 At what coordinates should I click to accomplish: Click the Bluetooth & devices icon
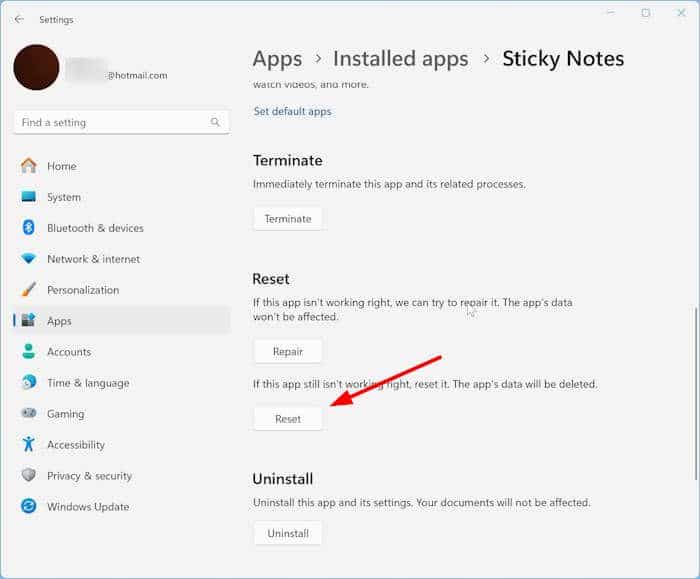pyautogui.click(x=29, y=228)
